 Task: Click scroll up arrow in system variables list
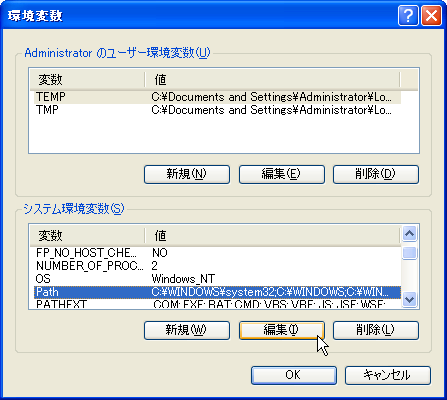pyautogui.click(x=409, y=234)
